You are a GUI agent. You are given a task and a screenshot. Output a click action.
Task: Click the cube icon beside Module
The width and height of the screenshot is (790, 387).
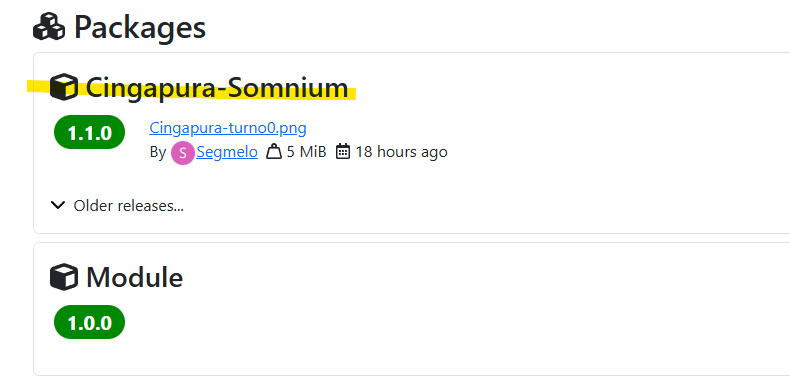point(64,277)
